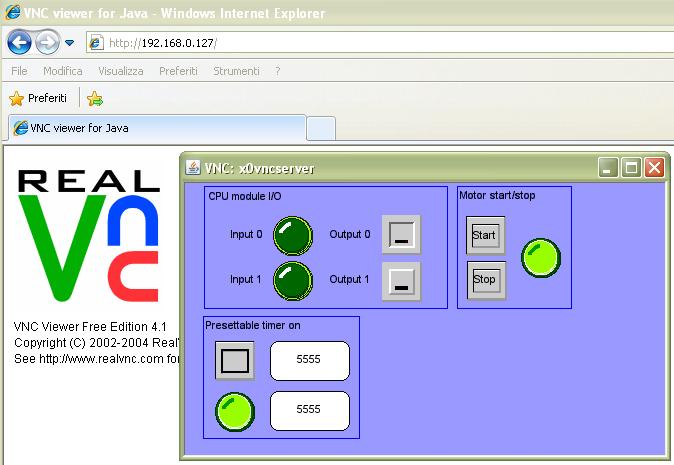674x465 pixels.
Task: Click the Output 0 label
Action: (350, 234)
